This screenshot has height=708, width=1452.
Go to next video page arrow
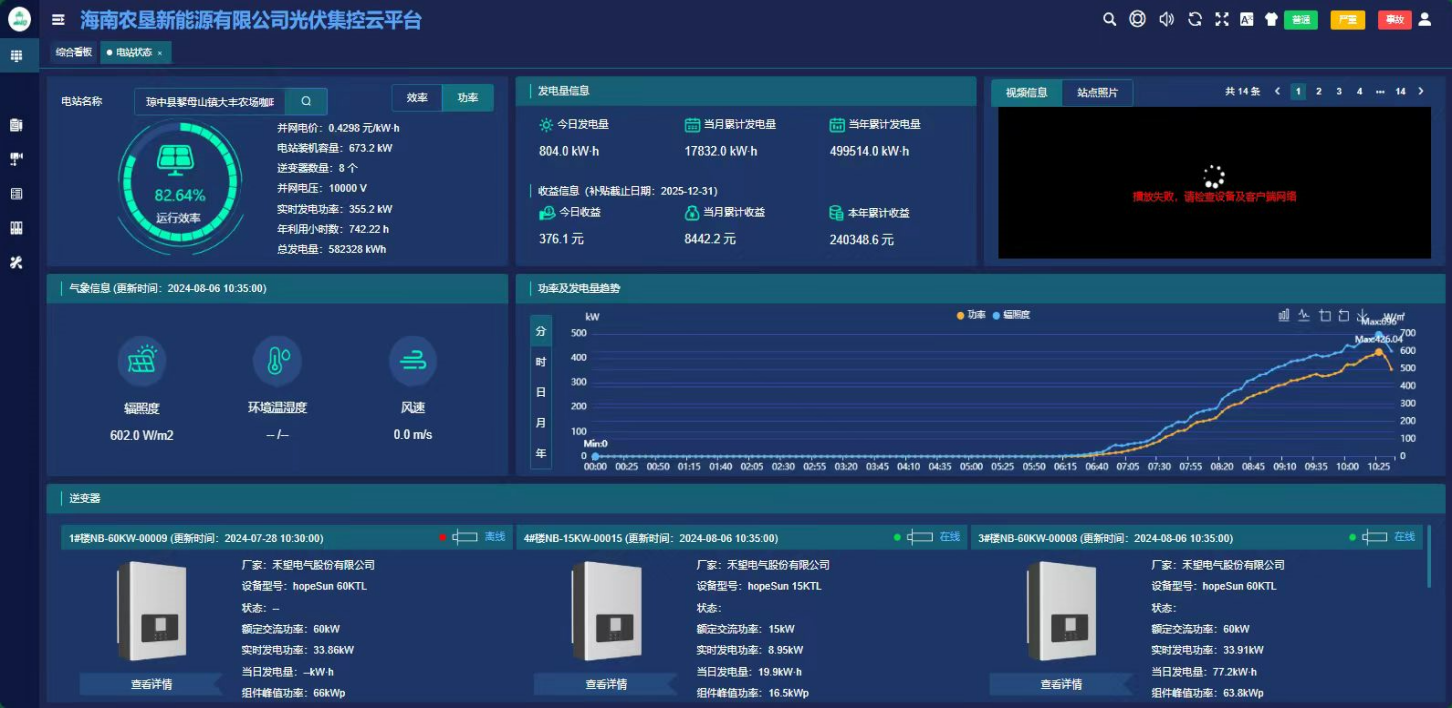pos(1421,91)
